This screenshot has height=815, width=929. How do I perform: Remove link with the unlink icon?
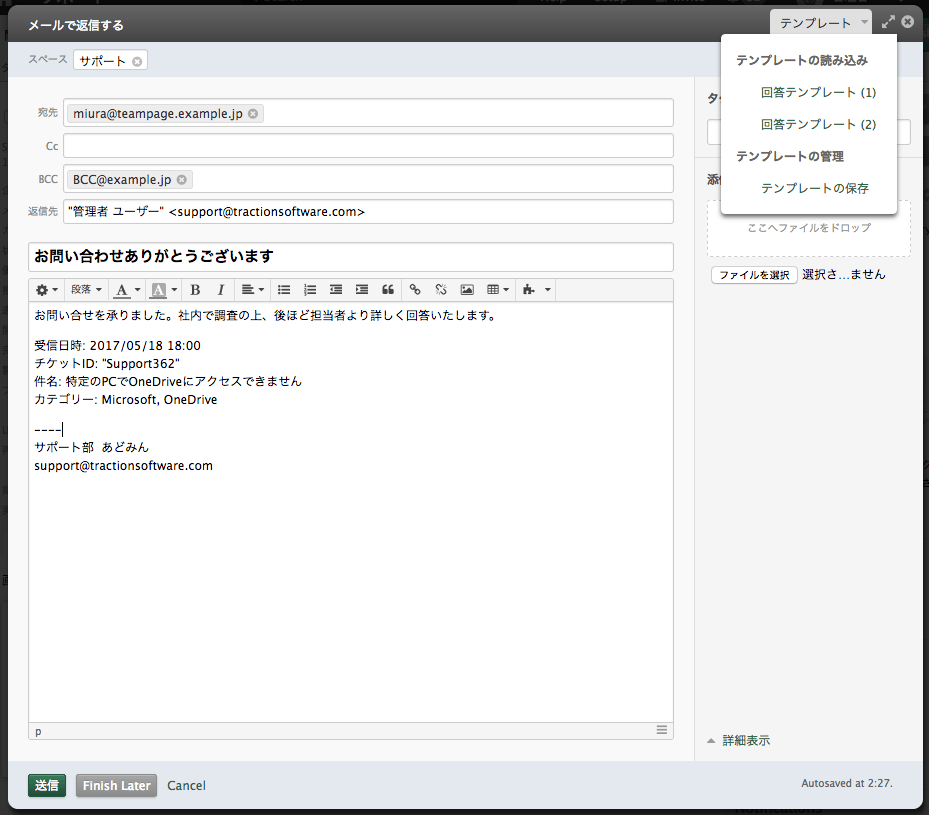point(441,290)
